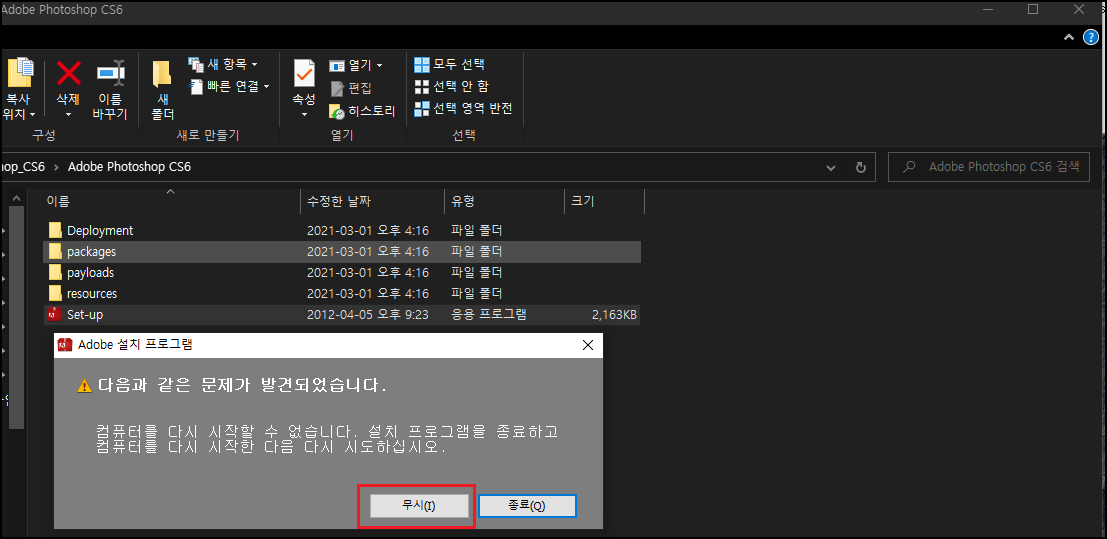The width and height of the screenshot is (1107, 539).
Task: Sort by name (이름) column header
Action: [169, 201]
